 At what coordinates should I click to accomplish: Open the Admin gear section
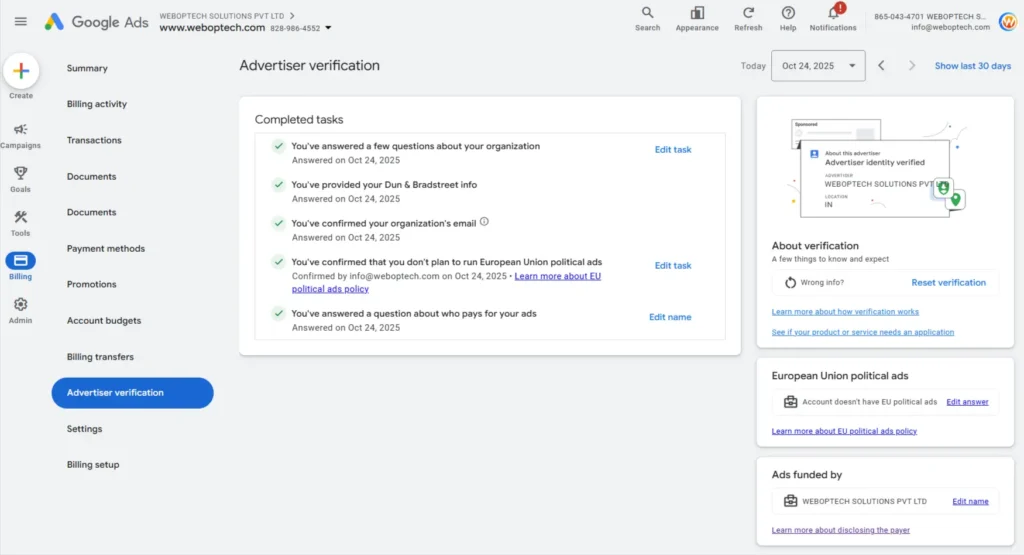tap(20, 310)
